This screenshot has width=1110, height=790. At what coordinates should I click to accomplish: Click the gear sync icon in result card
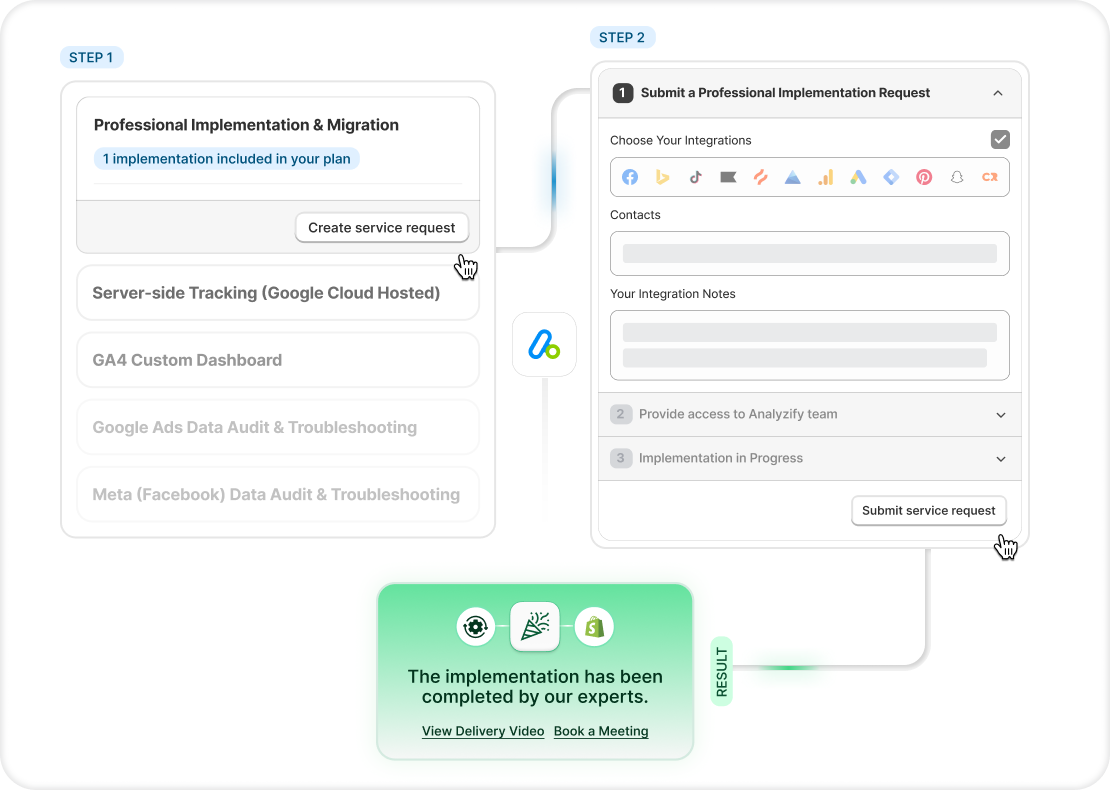(476, 626)
